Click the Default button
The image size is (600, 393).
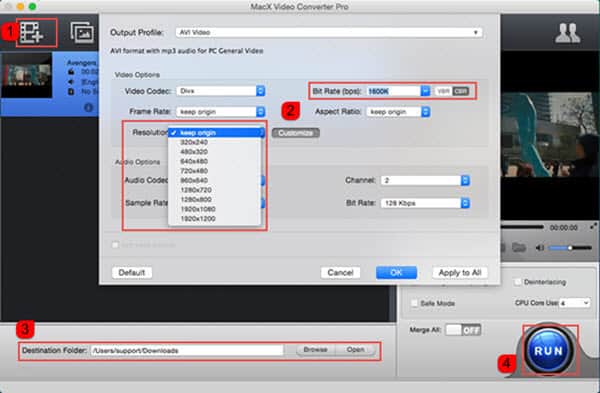[x=132, y=272]
